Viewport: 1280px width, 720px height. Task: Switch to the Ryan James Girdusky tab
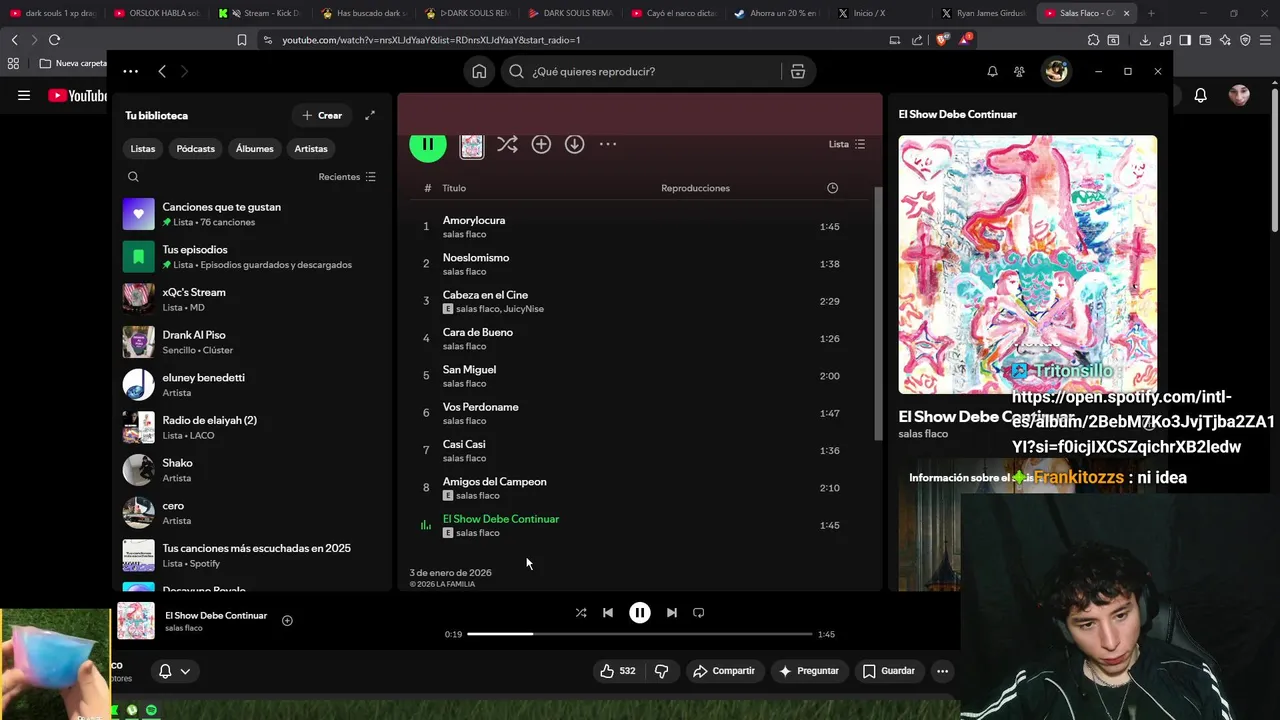[983, 13]
